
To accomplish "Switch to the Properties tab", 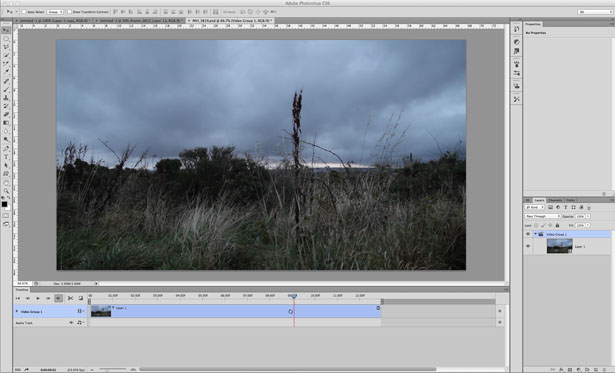I will pyautogui.click(x=533, y=24).
